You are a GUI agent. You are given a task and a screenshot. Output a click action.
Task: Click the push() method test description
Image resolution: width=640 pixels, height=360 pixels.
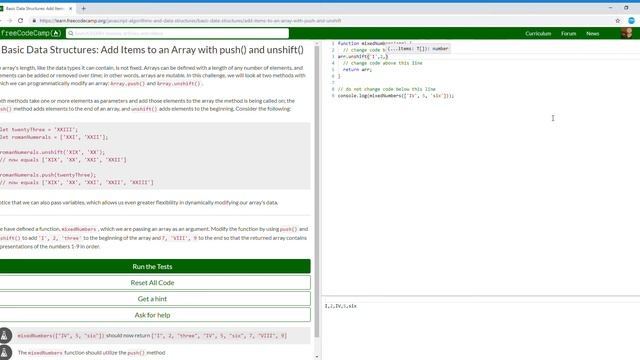(x=91, y=353)
